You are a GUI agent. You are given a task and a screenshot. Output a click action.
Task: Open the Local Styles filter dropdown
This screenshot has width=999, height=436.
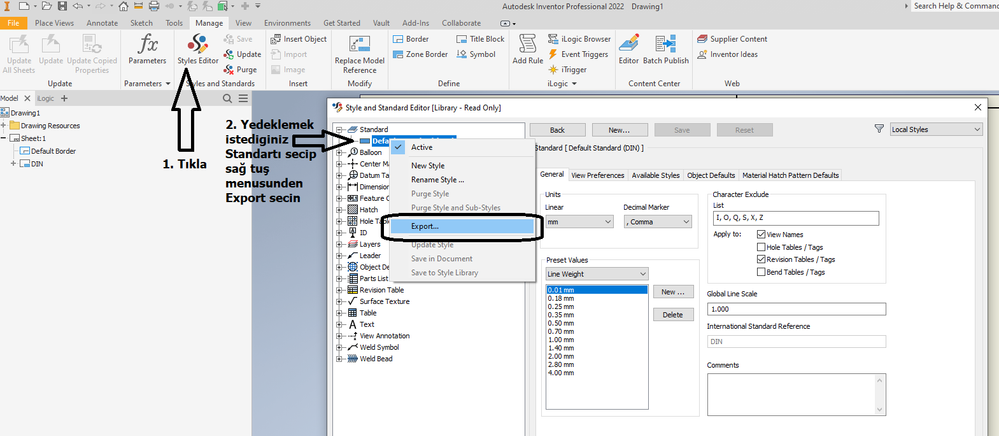pyautogui.click(x=936, y=129)
